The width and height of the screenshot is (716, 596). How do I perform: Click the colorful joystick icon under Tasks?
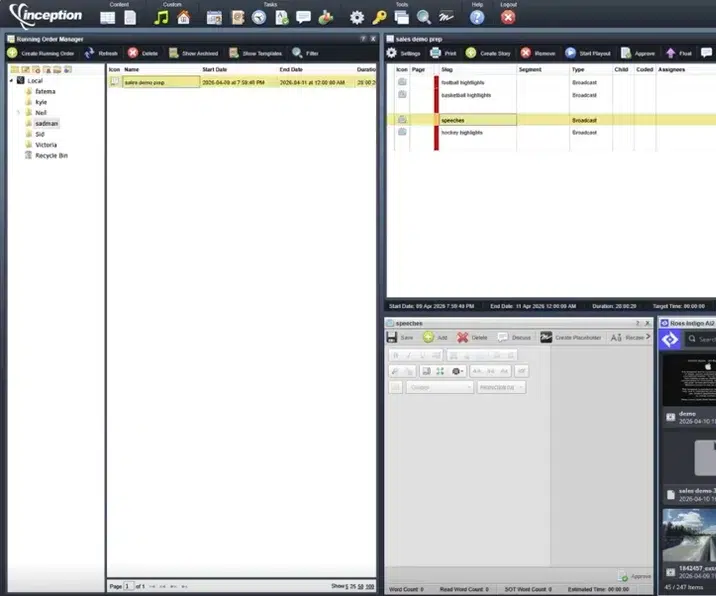(x=326, y=18)
